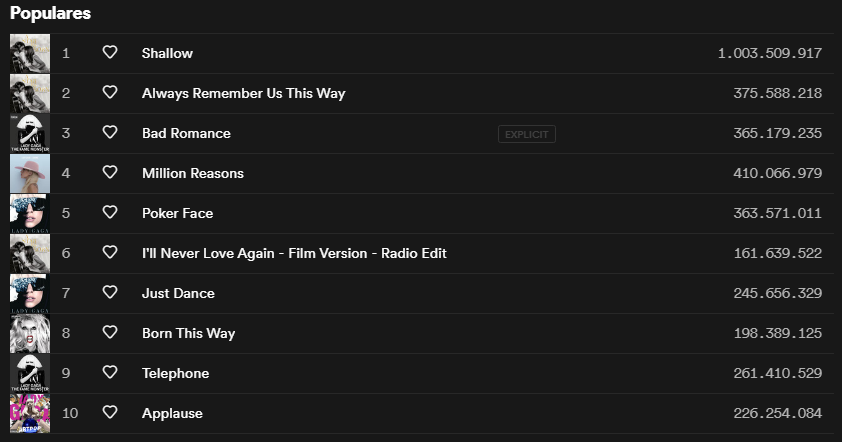Play the Poker Face track title

pos(178,213)
